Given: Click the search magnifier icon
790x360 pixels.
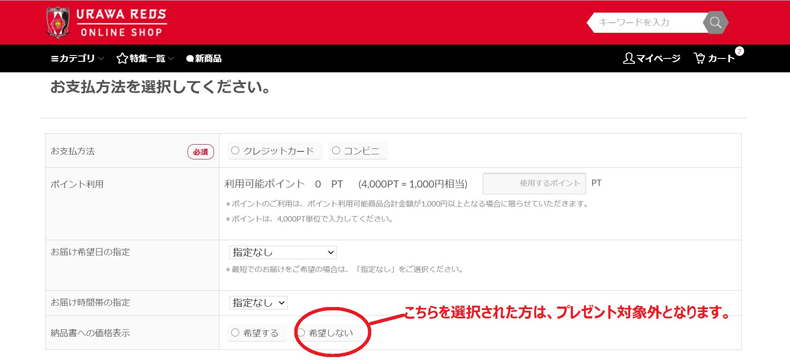Looking at the screenshot, I should 715,23.
